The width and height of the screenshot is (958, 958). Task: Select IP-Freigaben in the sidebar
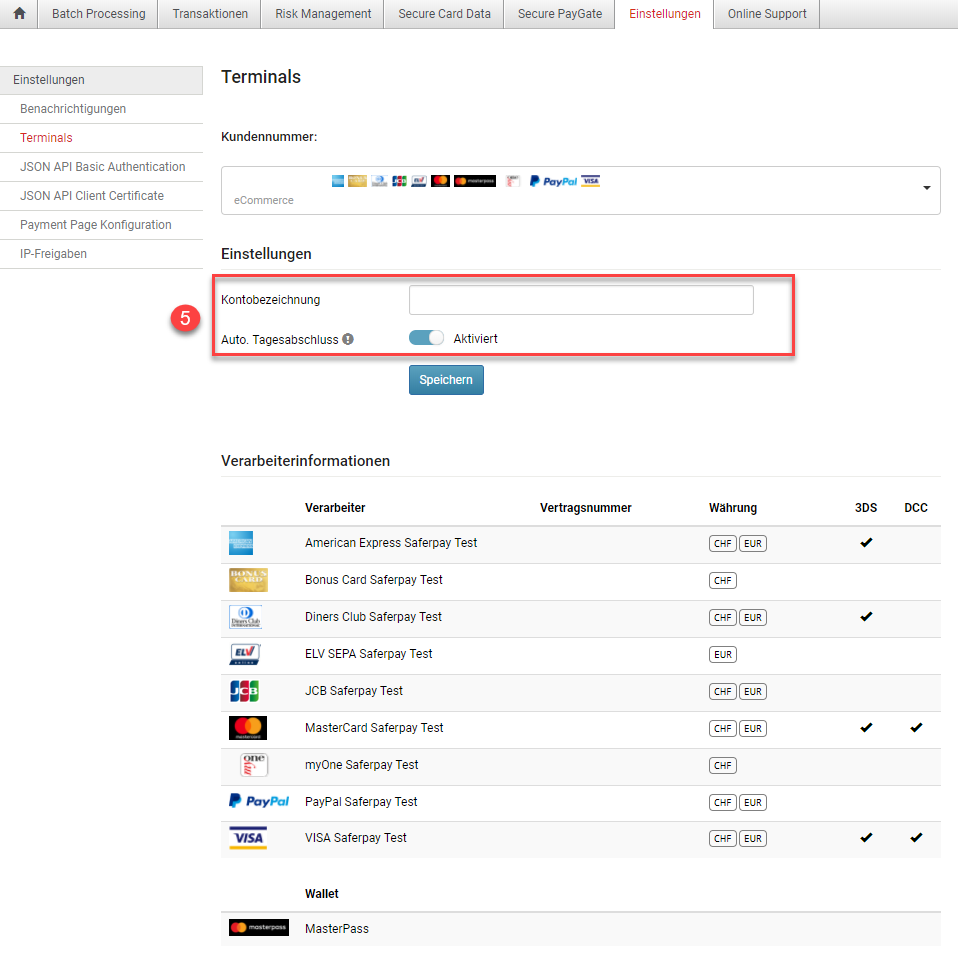(53, 254)
